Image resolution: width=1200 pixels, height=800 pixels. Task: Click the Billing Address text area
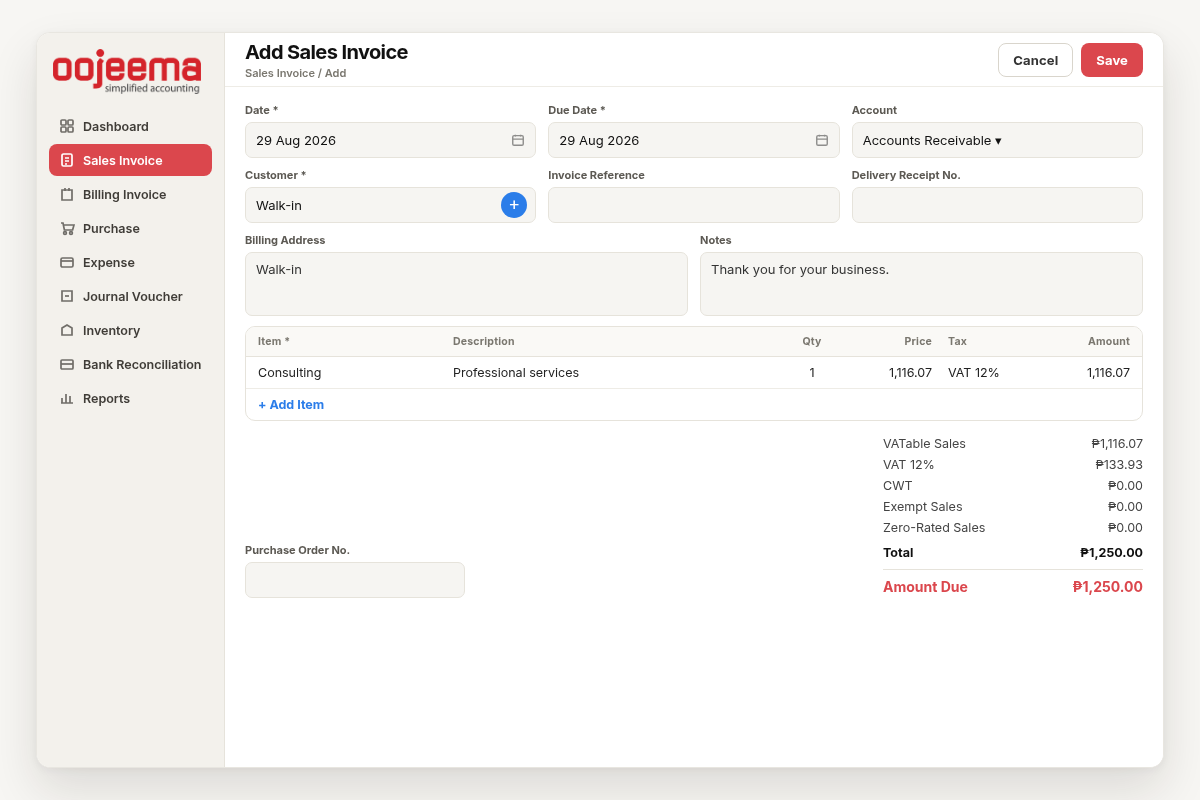tap(466, 284)
